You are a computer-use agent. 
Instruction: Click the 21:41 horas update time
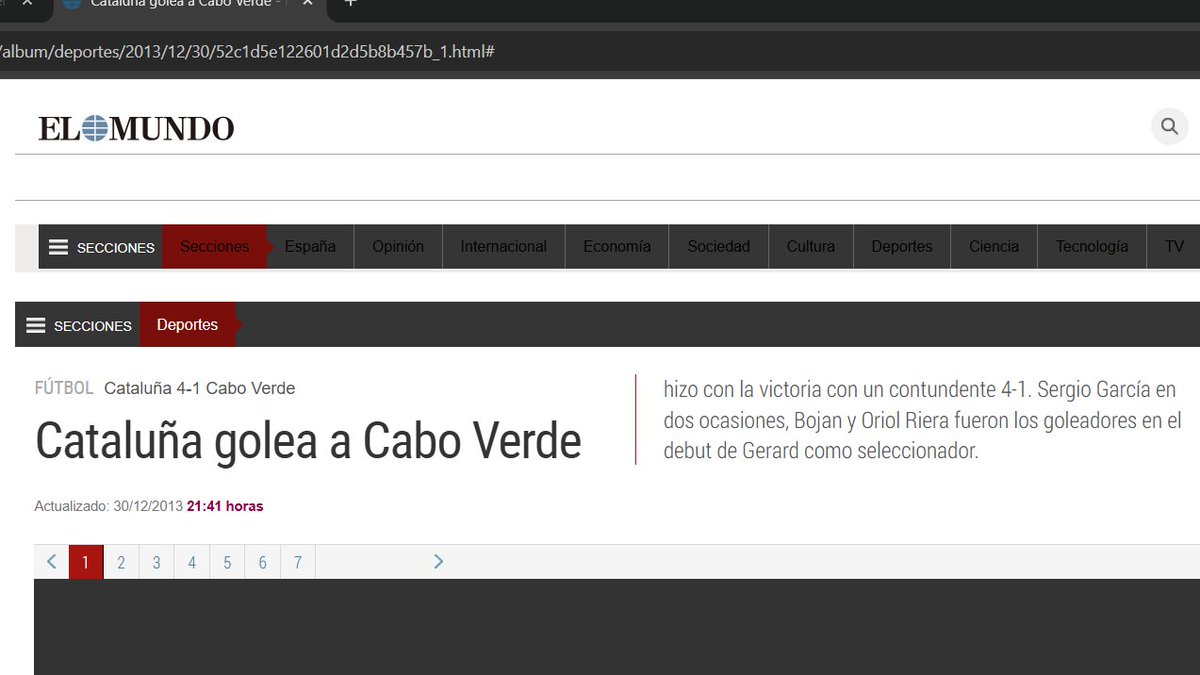225,506
